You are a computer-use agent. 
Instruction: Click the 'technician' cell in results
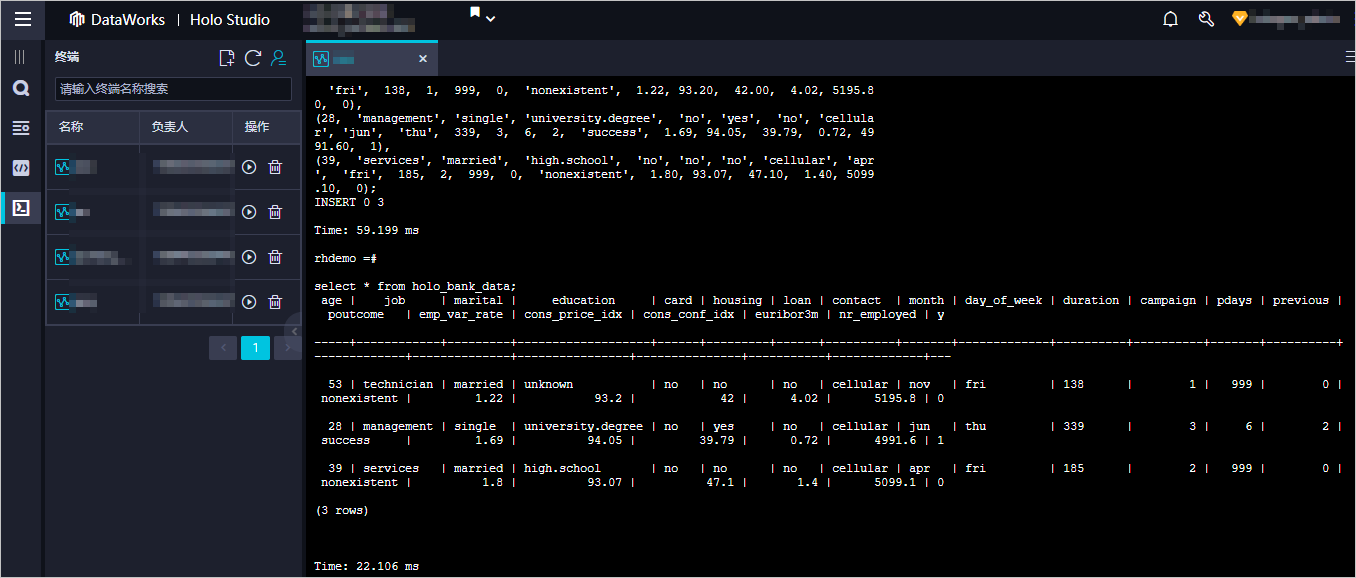pyautogui.click(x=398, y=384)
